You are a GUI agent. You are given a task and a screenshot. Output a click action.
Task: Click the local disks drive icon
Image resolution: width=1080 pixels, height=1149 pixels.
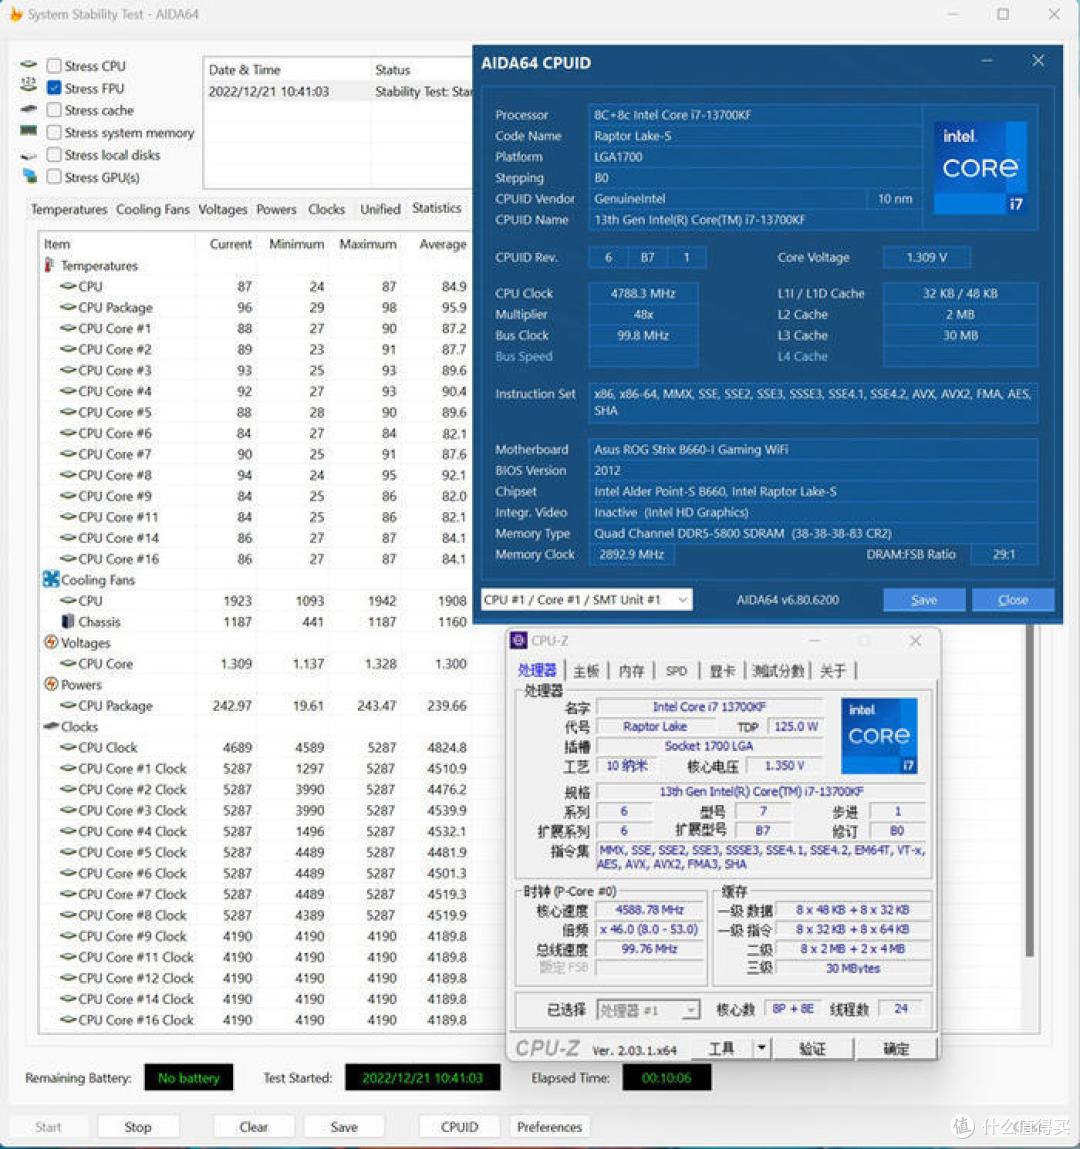[29, 155]
